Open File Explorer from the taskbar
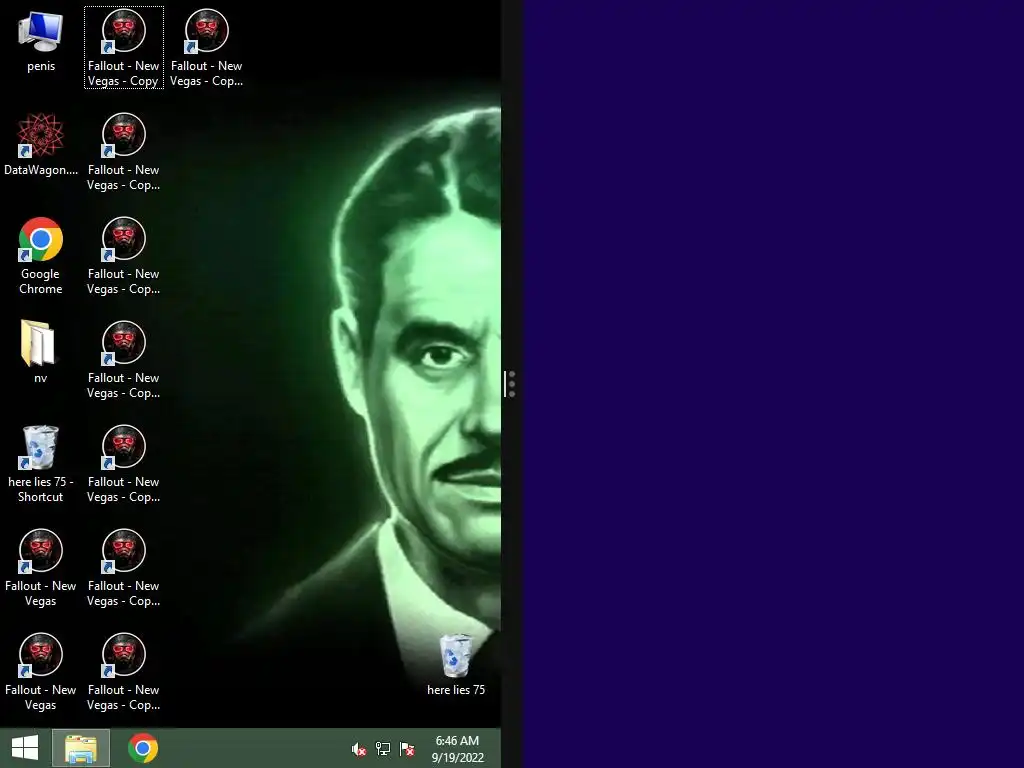Viewport: 1024px width, 768px height. click(81, 748)
